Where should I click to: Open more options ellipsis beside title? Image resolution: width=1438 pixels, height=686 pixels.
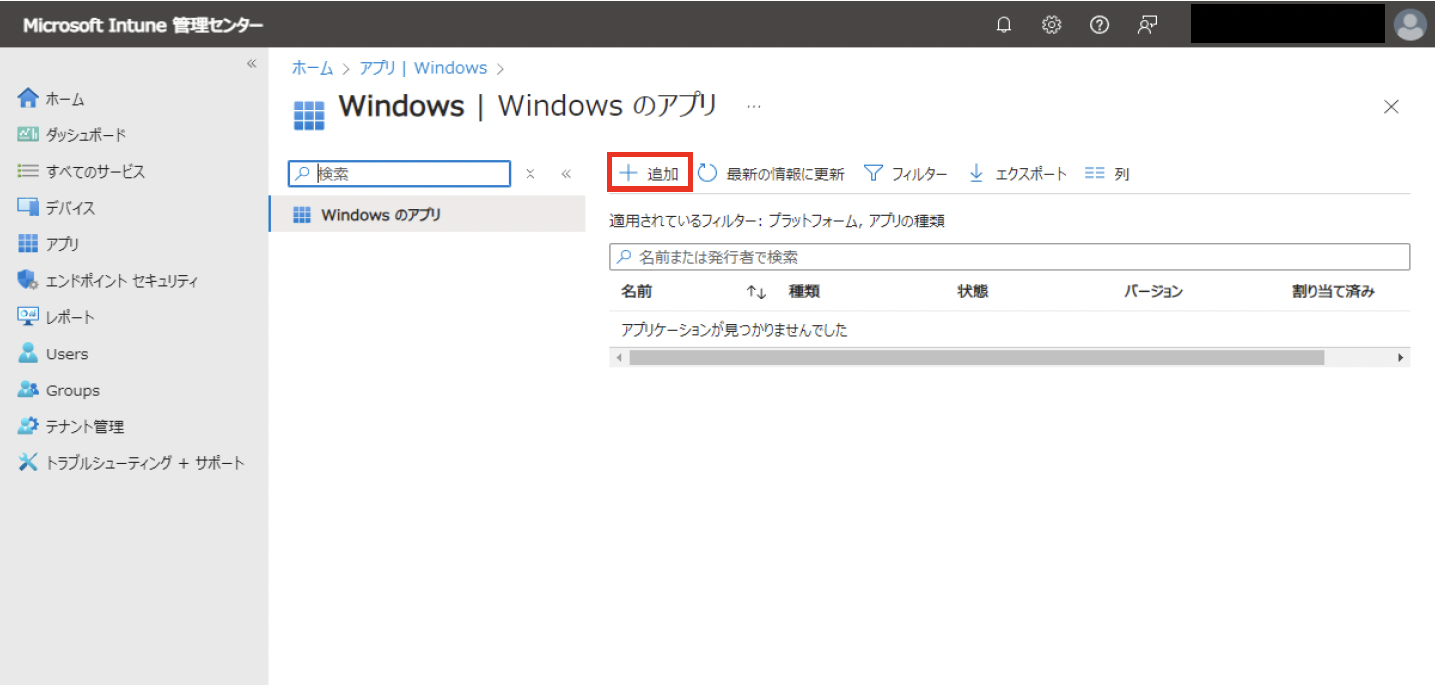(753, 106)
